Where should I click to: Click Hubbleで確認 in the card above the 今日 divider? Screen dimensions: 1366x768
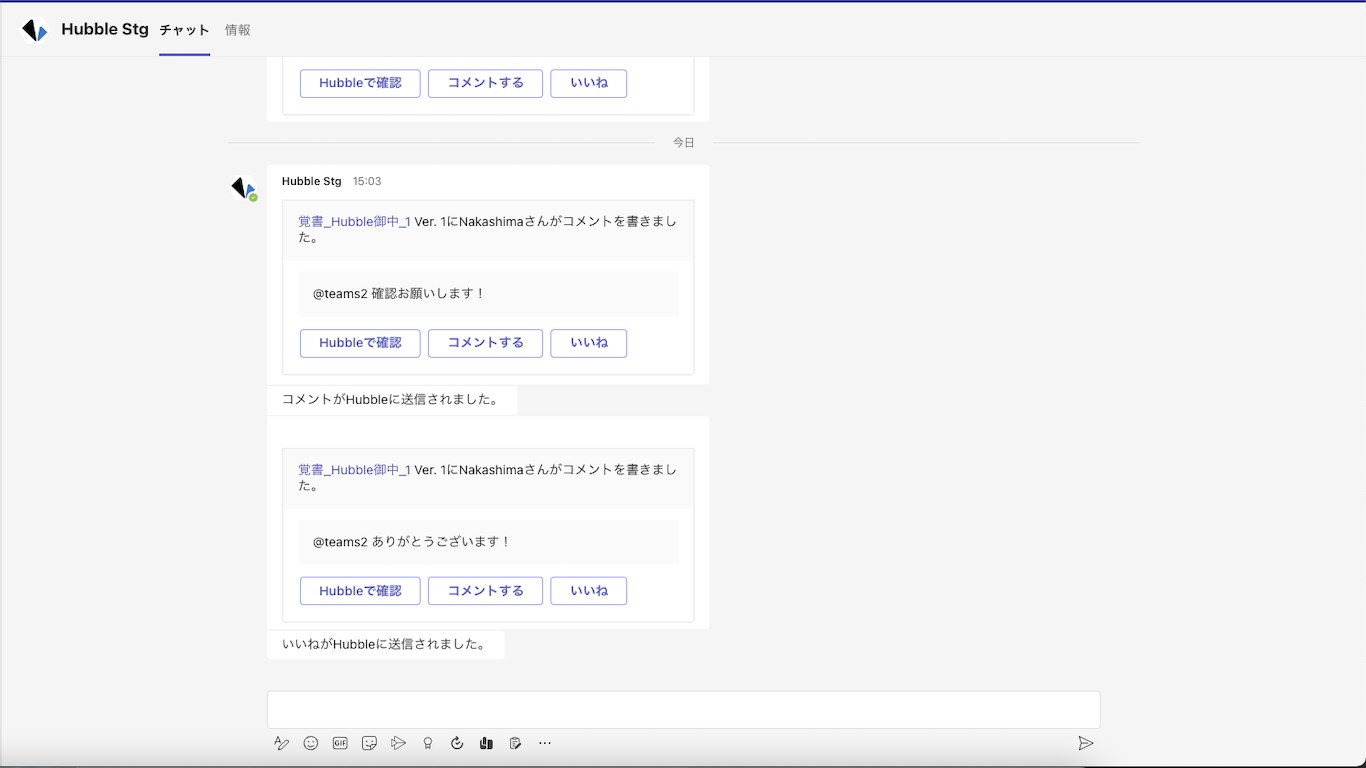point(360,83)
